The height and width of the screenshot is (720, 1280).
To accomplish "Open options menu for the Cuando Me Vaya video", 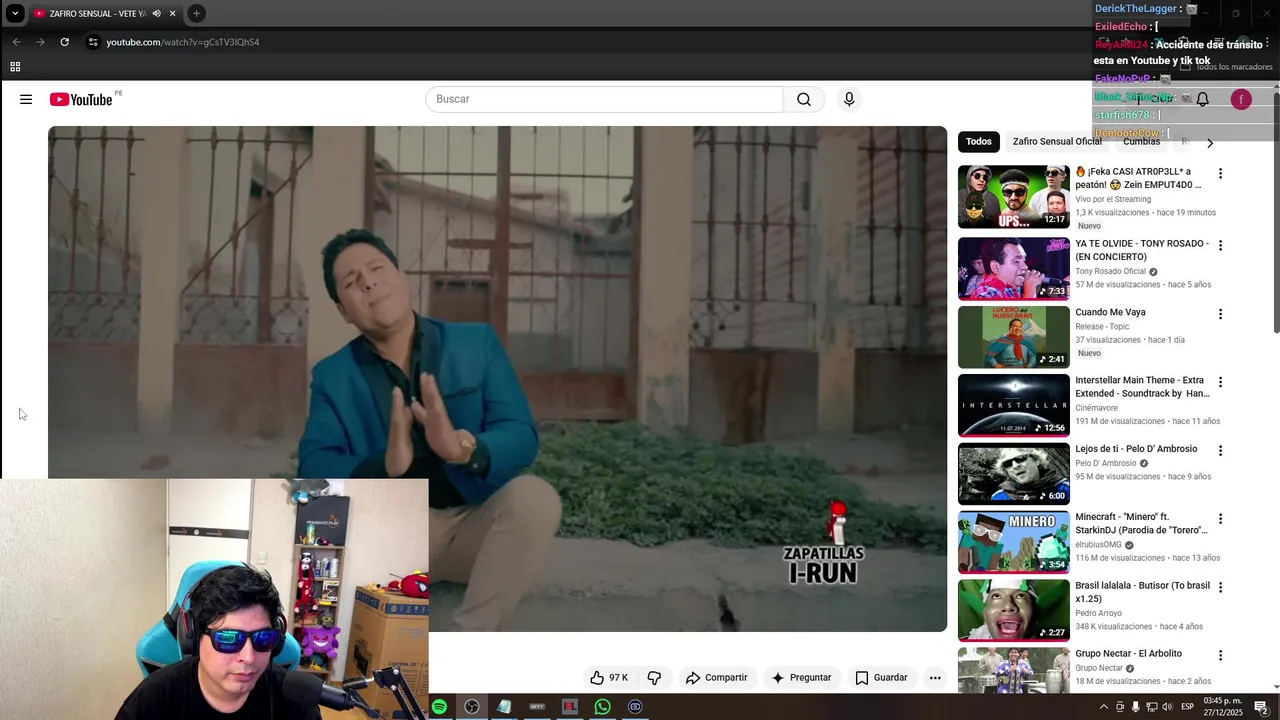I will 1220,314.
